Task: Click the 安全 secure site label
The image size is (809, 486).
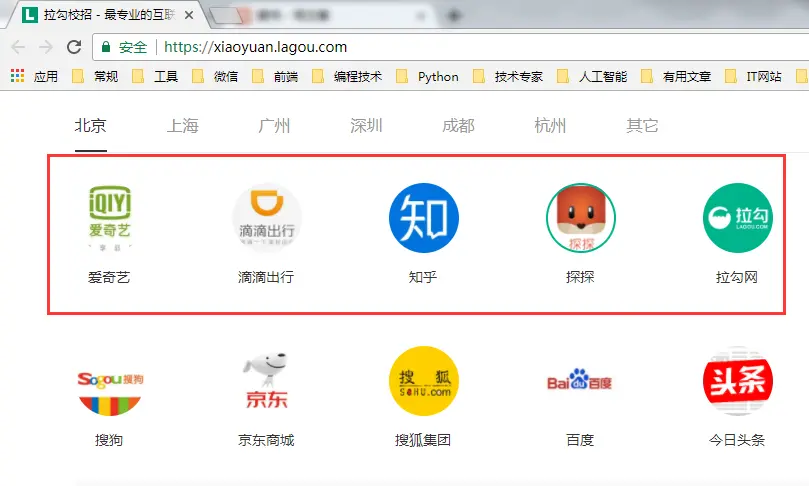Action: [x=133, y=47]
